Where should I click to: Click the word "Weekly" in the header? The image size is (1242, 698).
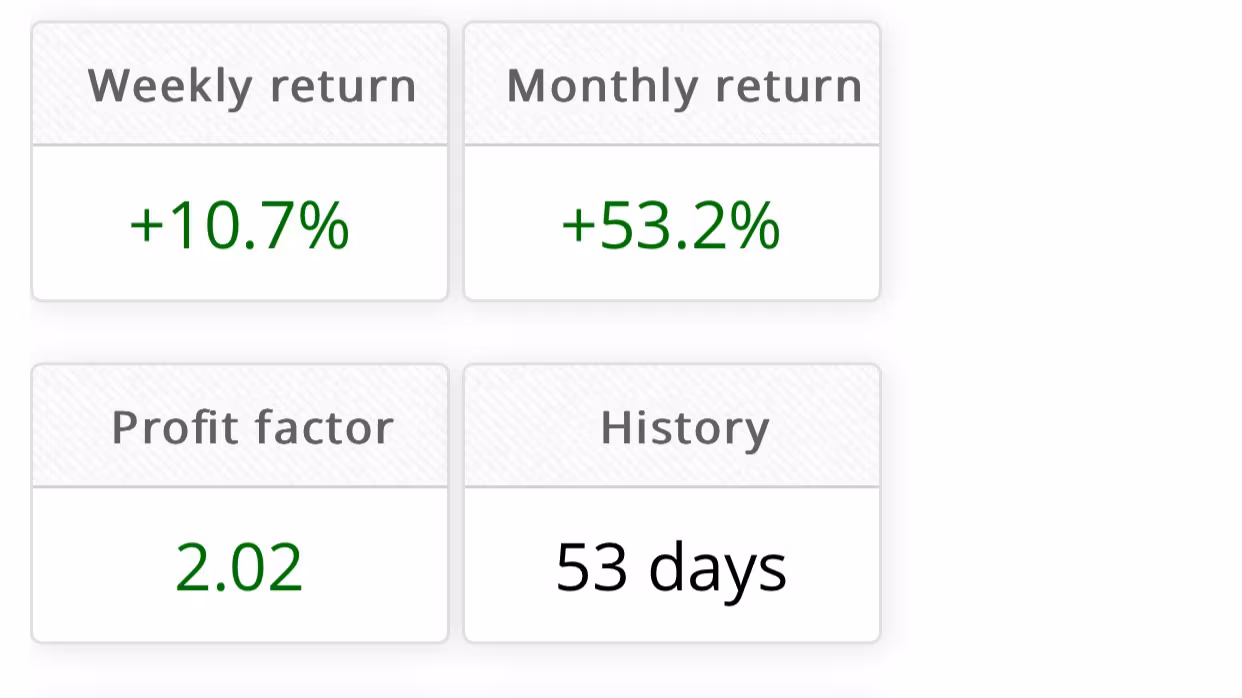(x=169, y=86)
